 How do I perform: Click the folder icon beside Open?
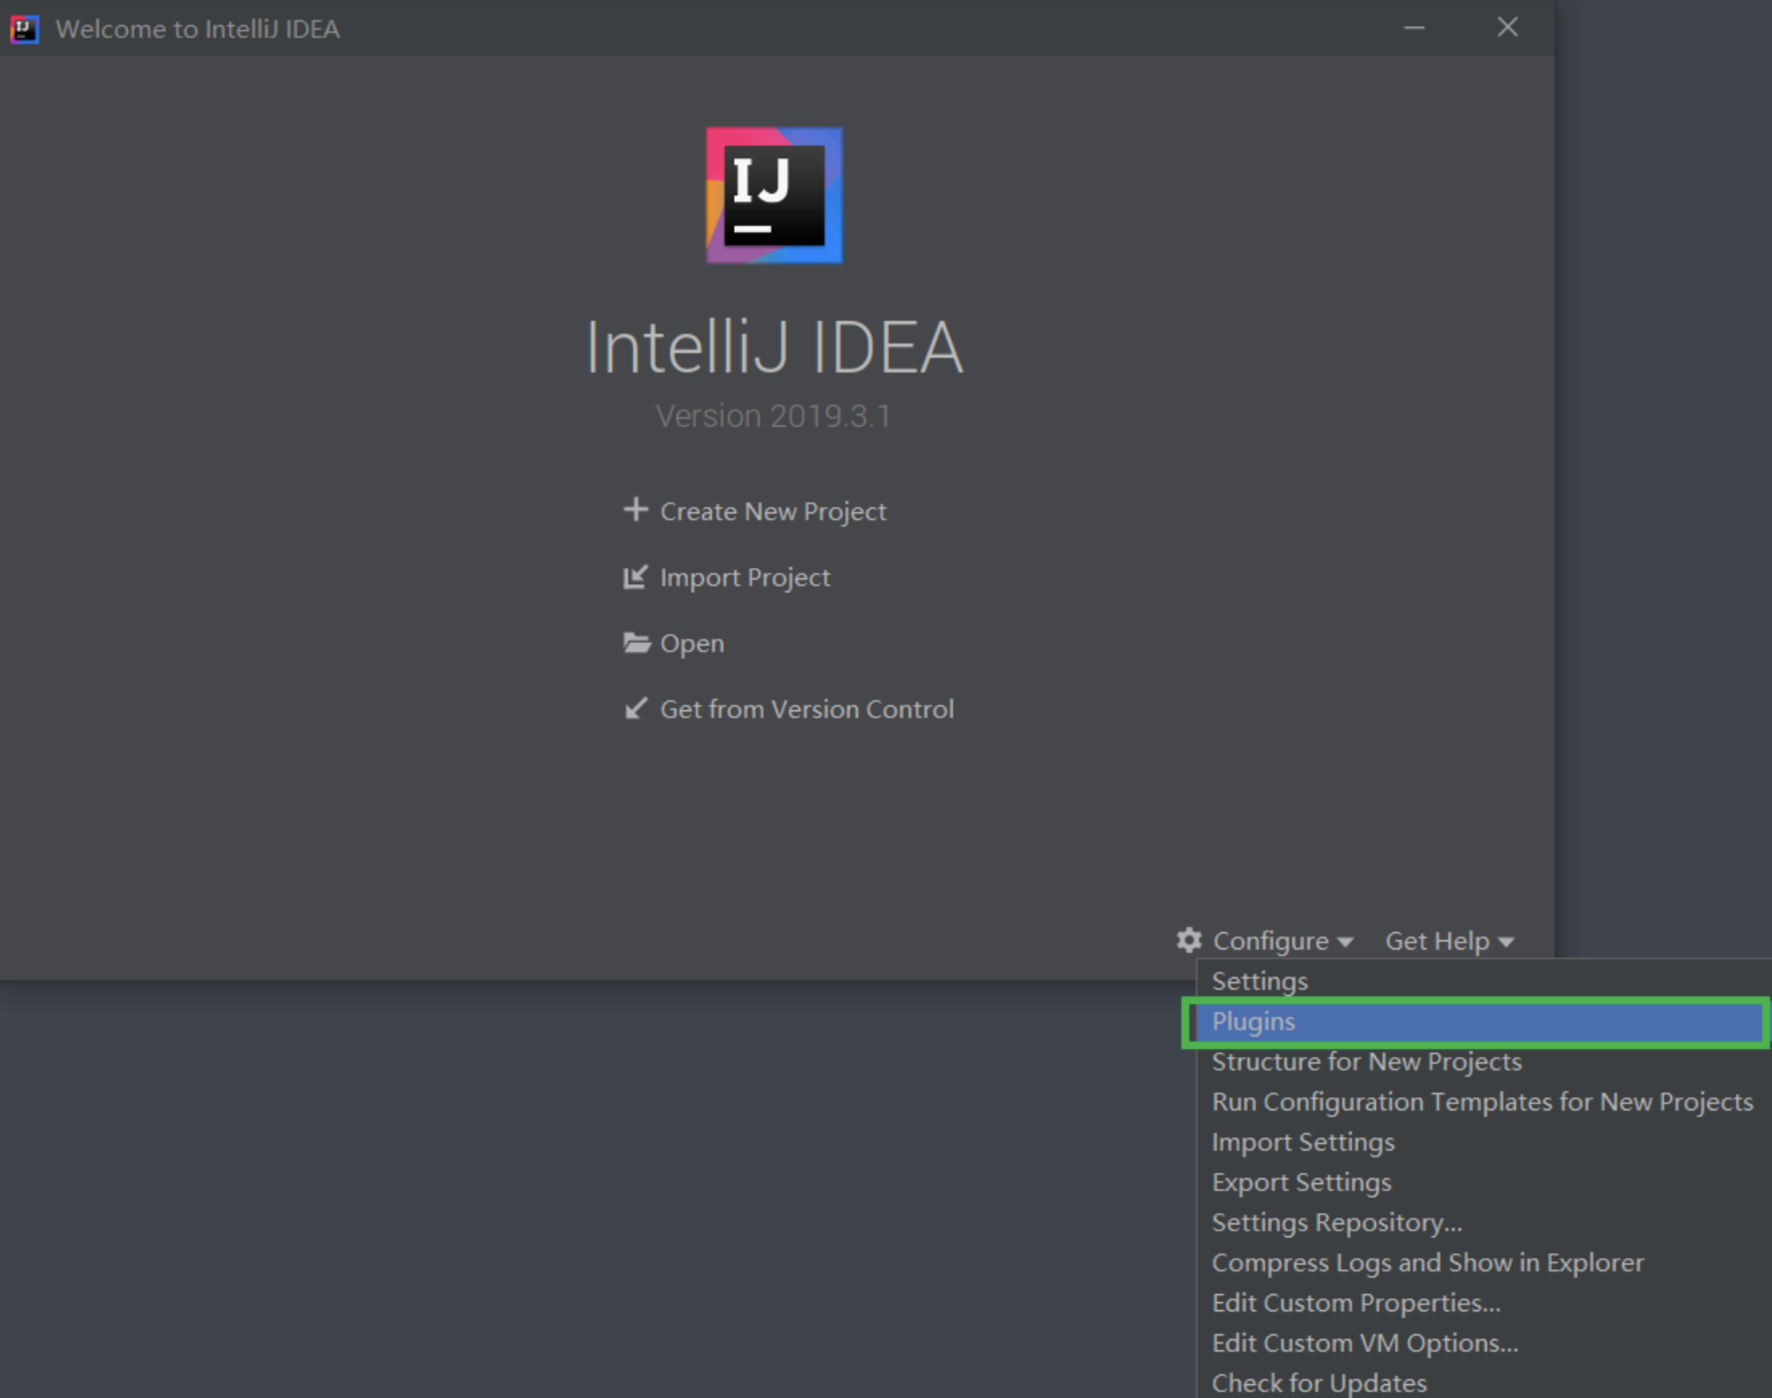pos(636,643)
